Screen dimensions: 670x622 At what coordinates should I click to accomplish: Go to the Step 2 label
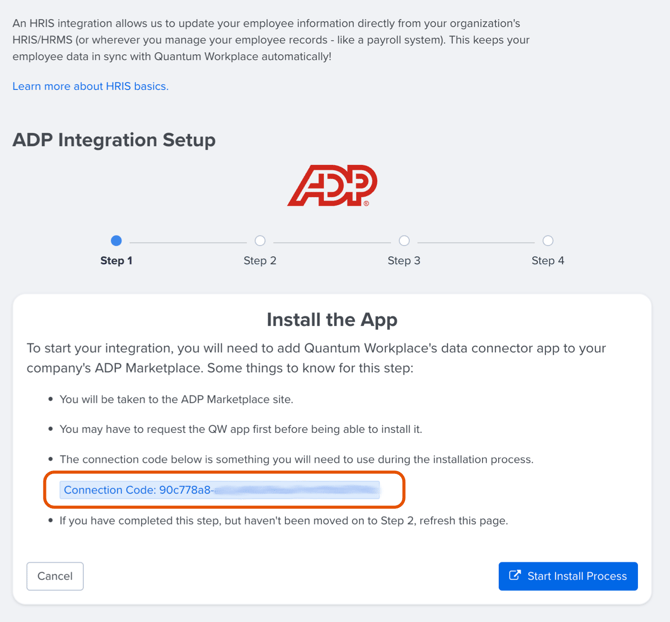[260, 261]
